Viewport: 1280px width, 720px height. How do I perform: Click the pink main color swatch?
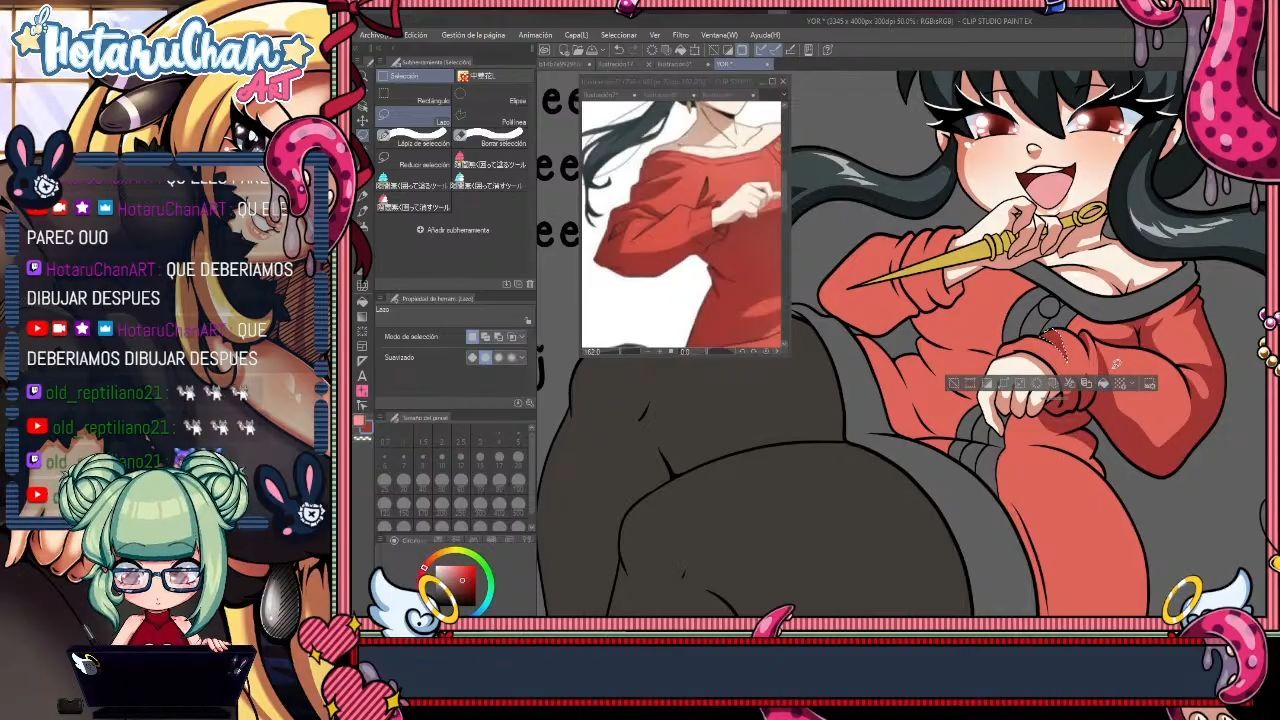(x=360, y=422)
